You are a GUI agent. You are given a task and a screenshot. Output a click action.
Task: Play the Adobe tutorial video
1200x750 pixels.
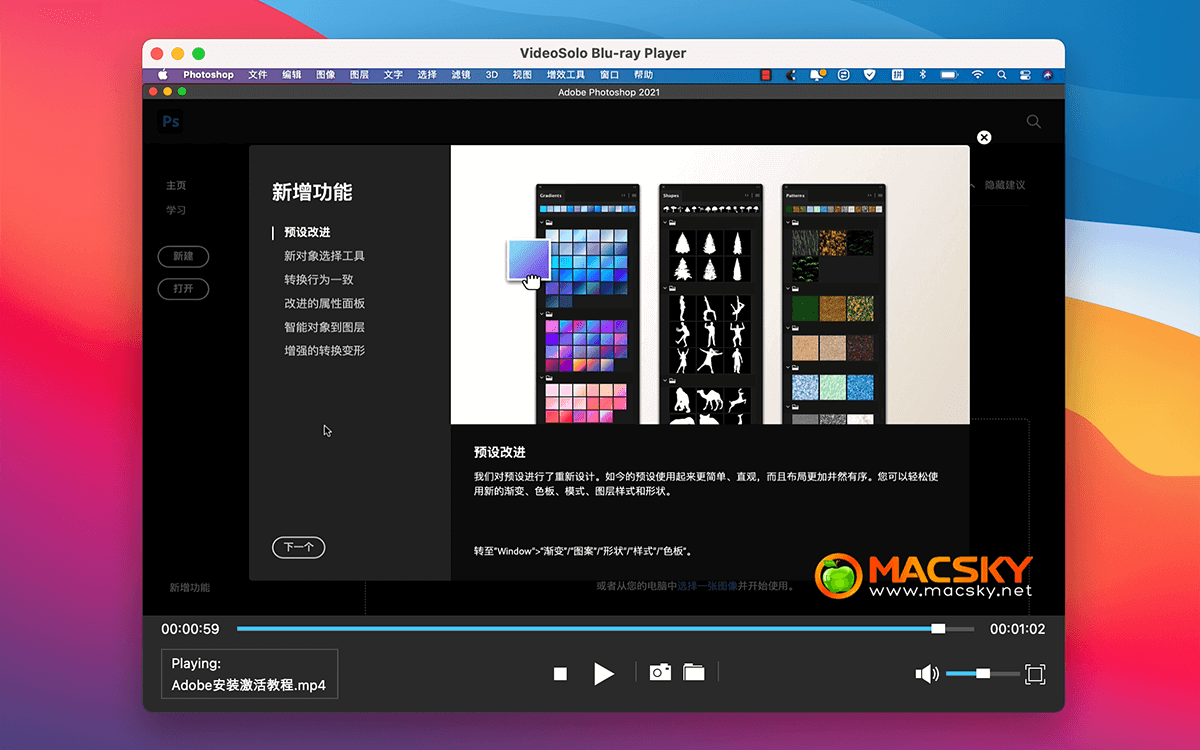point(603,674)
